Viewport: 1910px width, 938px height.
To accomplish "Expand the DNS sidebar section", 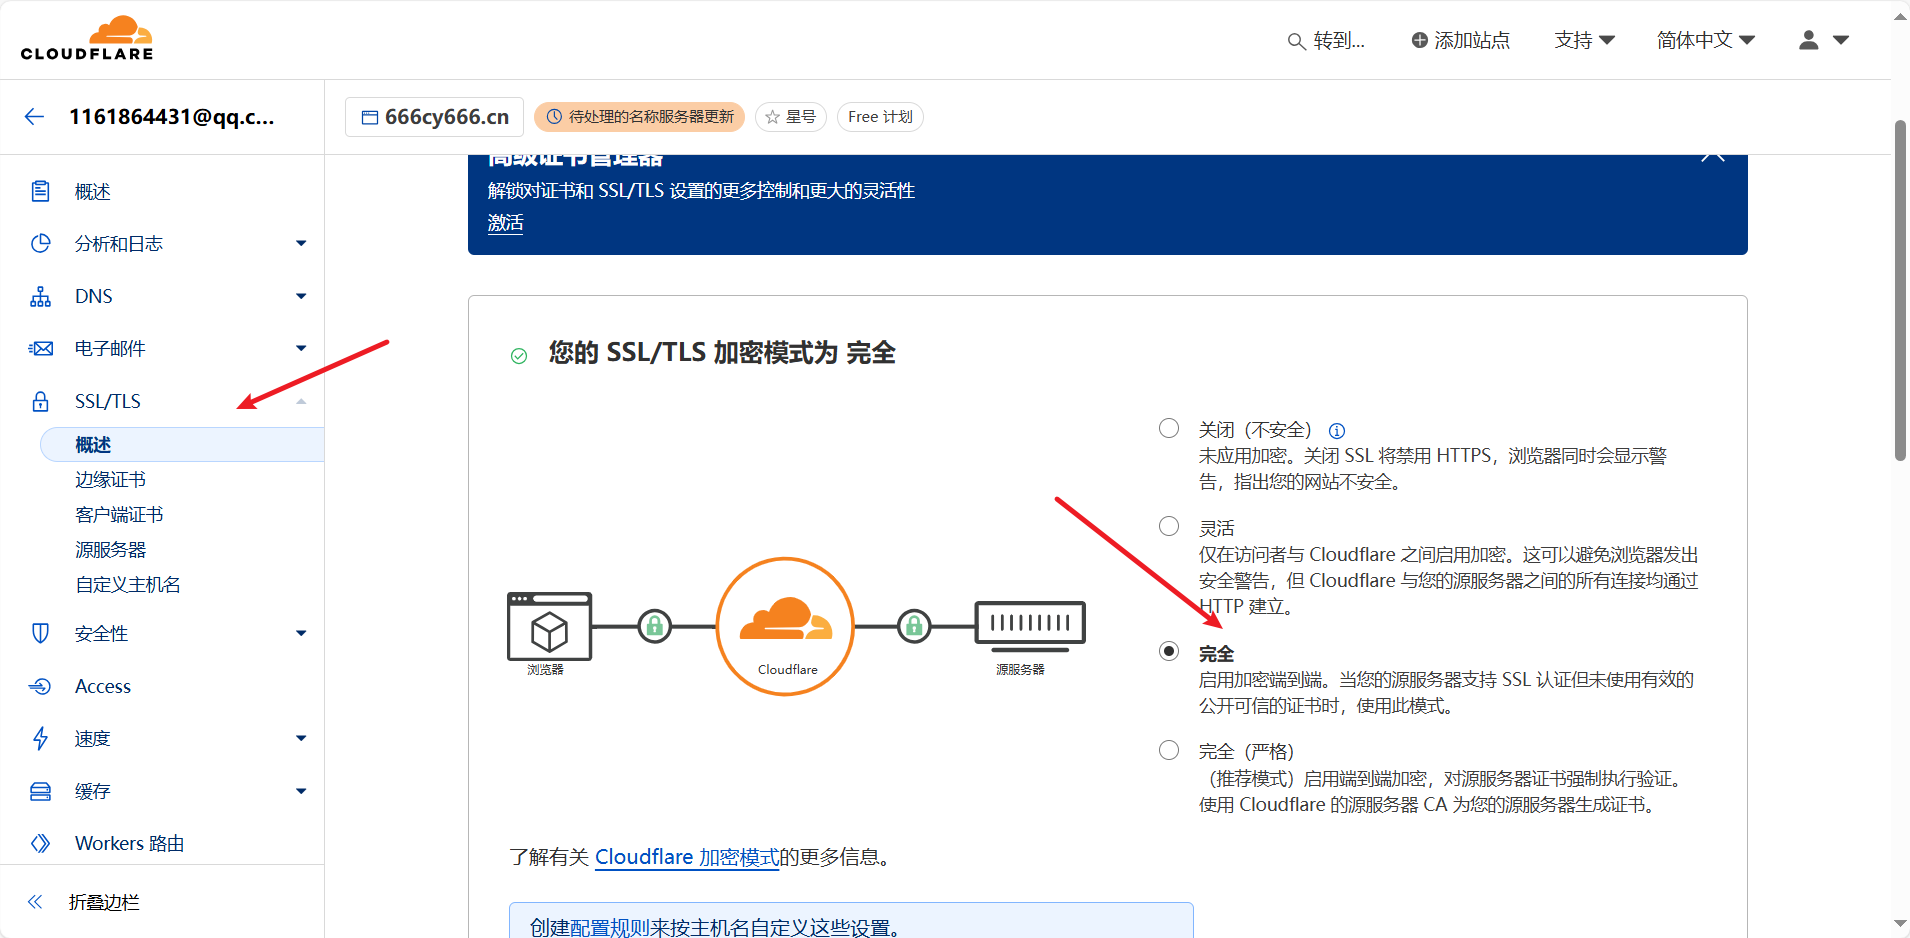I will coord(301,296).
